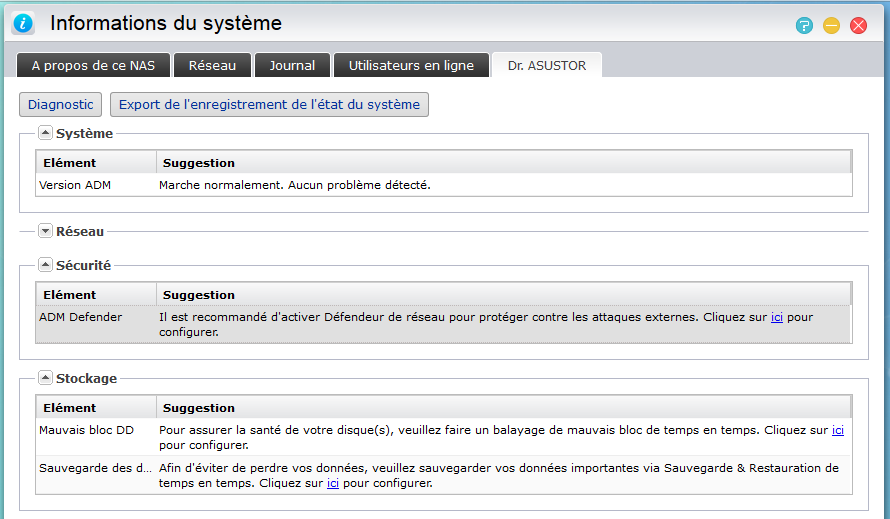Click the Diagnostic button
The height and width of the screenshot is (519, 890).
pyautogui.click(x=61, y=104)
